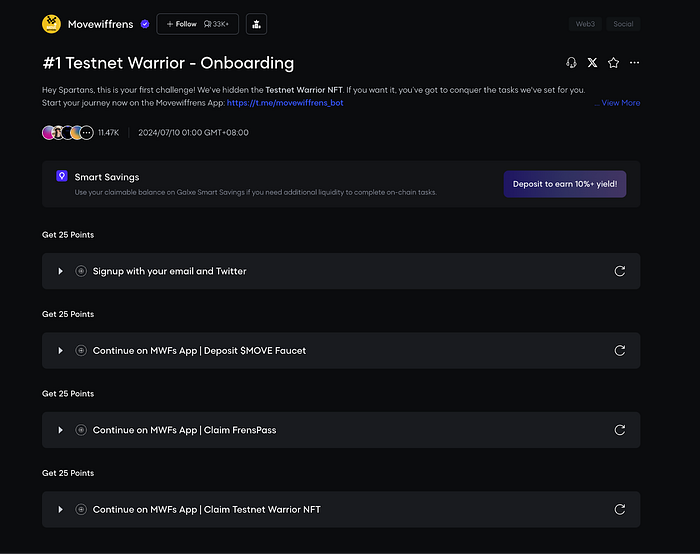700x554 pixels.
Task: Expand Deposit $MOVE Faucet task
Action: pos(60,350)
